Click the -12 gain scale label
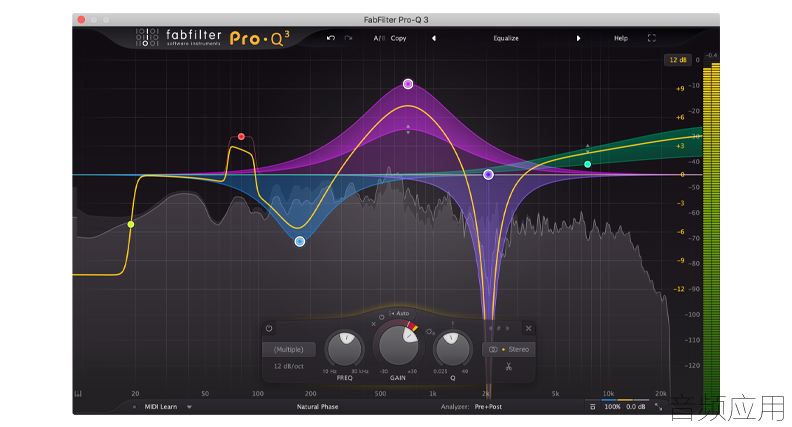Screen dimensions: 792x427 pos(679,289)
